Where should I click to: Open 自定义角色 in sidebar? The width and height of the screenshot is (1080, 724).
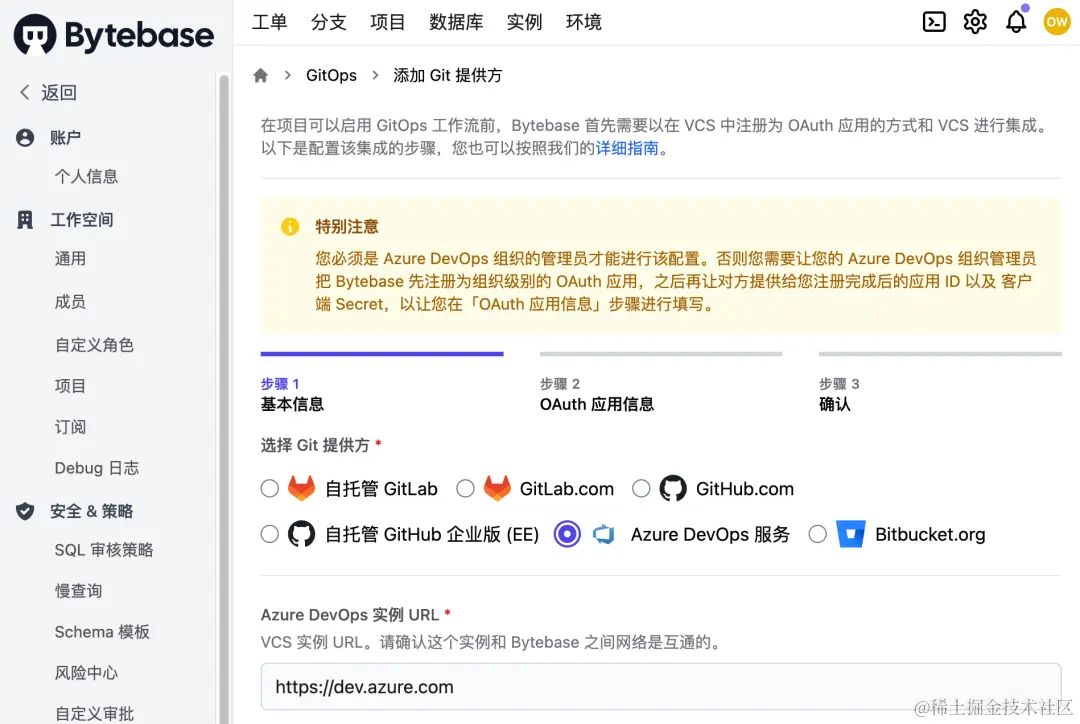94,344
